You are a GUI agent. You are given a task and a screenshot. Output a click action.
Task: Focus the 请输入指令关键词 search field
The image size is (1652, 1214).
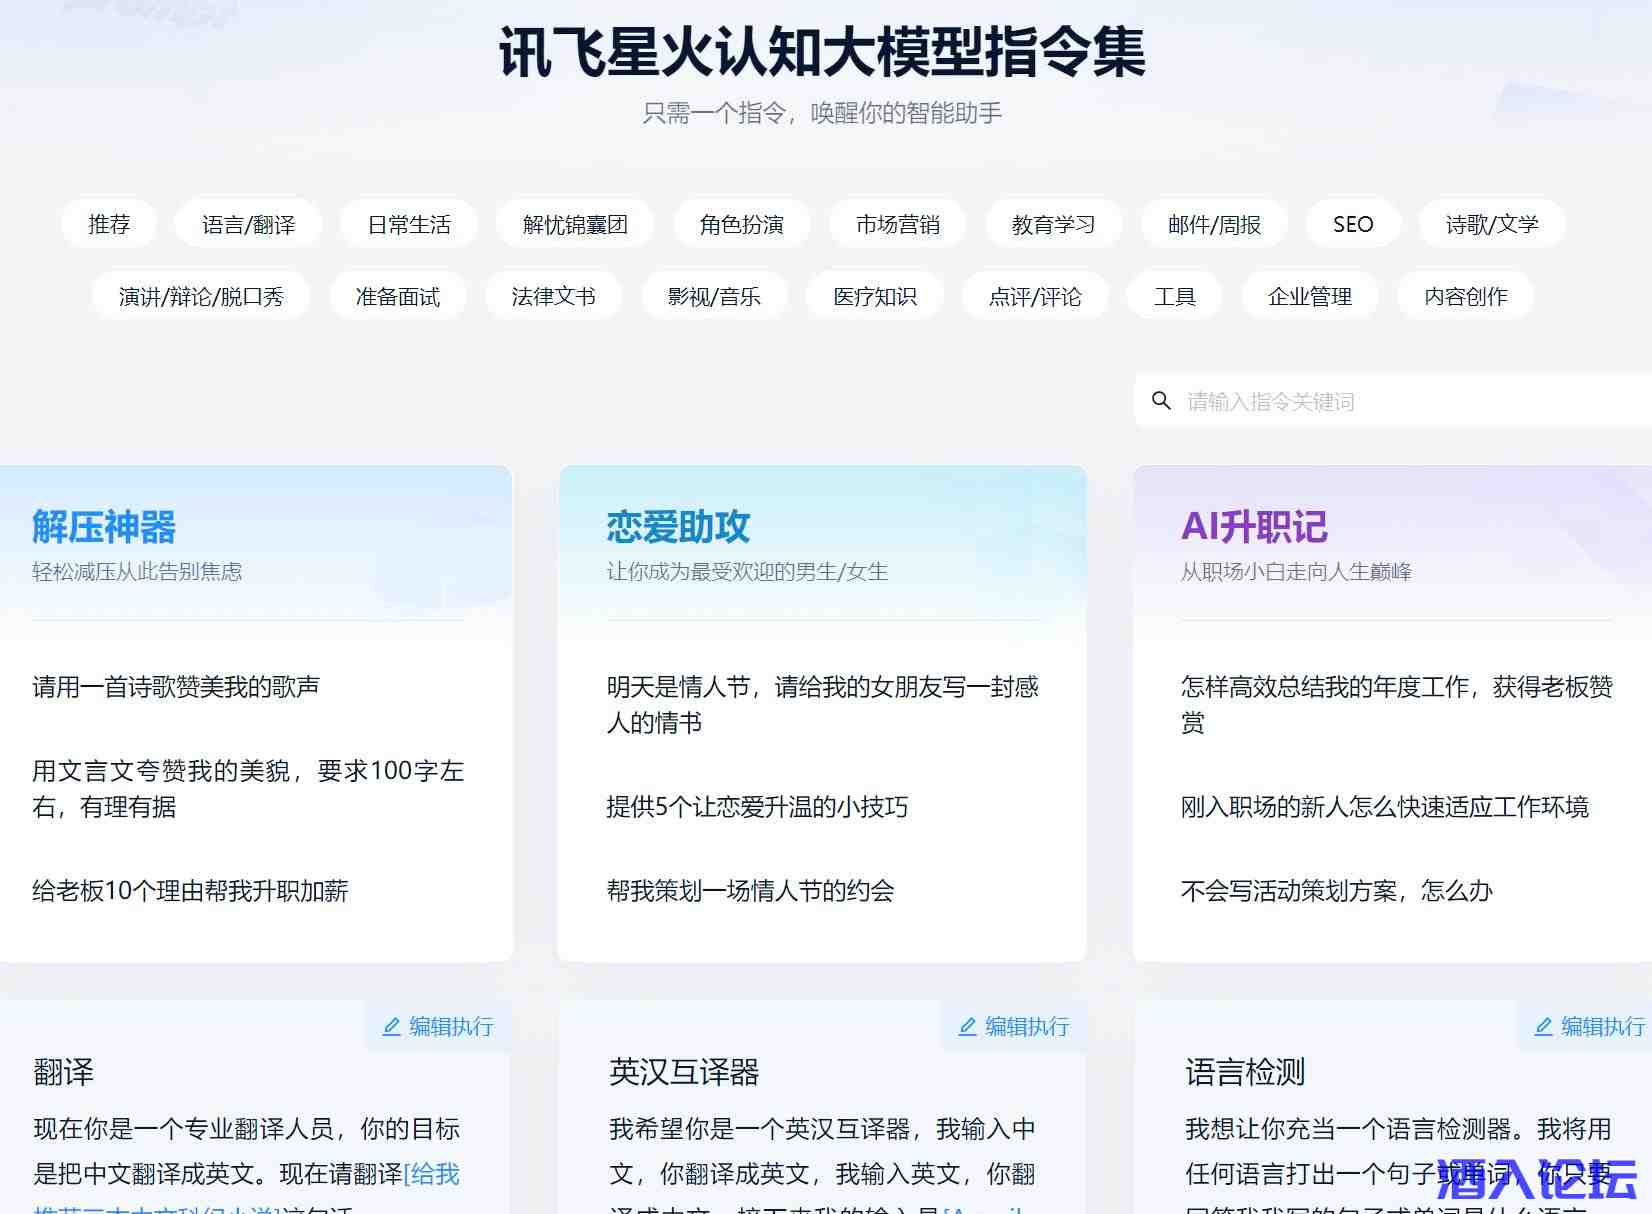click(x=1393, y=401)
